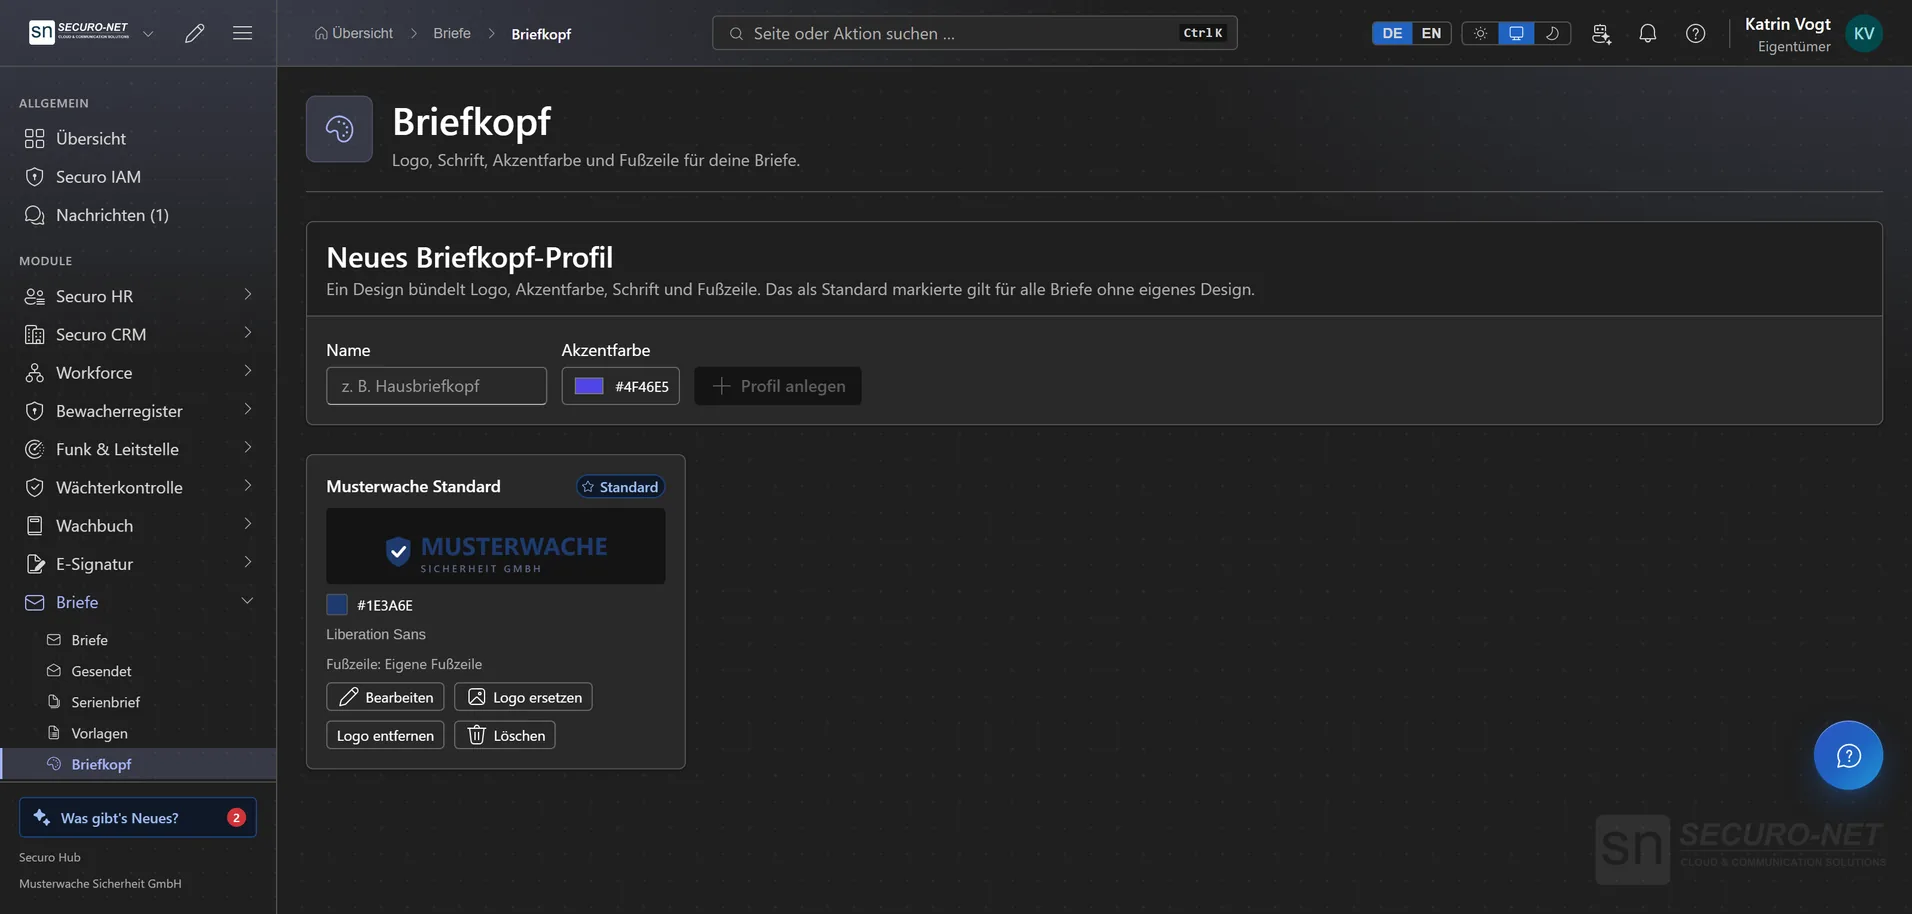Open the help question mark icon
This screenshot has height=914, width=1912.
[x=1696, y=33]
